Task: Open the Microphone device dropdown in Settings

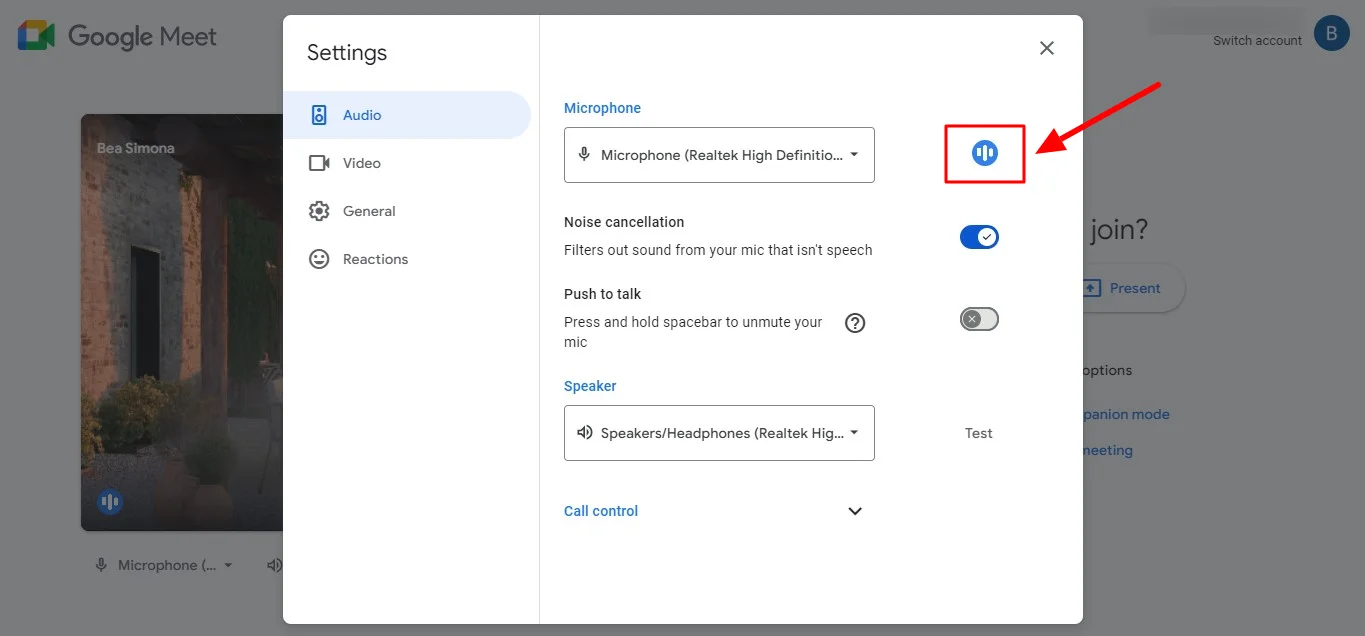Action: point(719,155)
